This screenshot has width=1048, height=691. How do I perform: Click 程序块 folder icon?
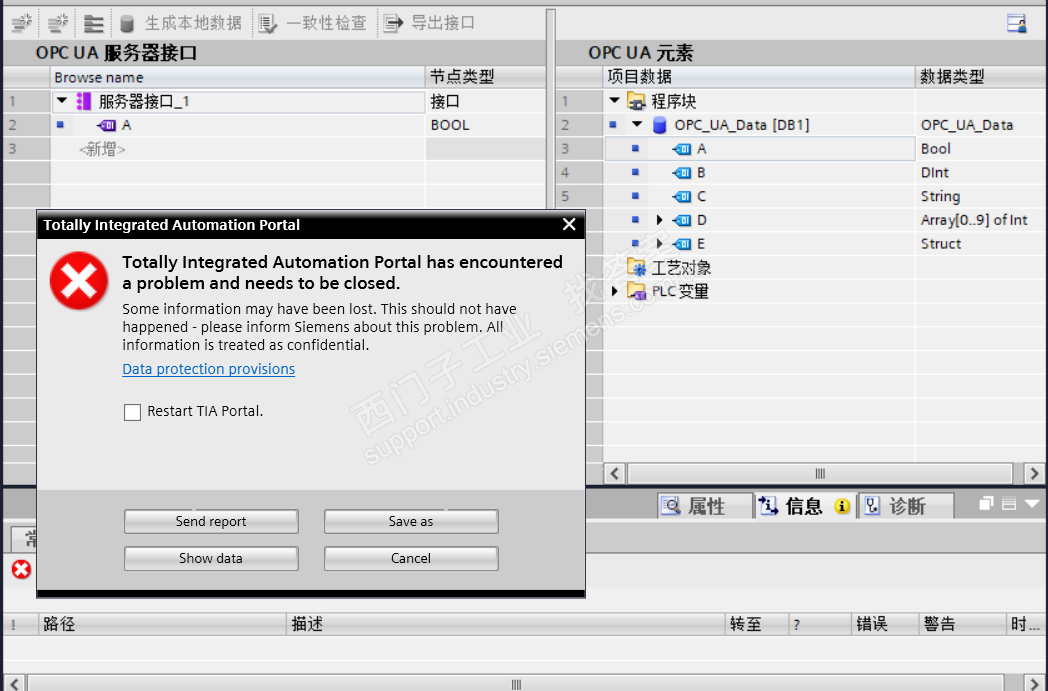click(636, 102)
